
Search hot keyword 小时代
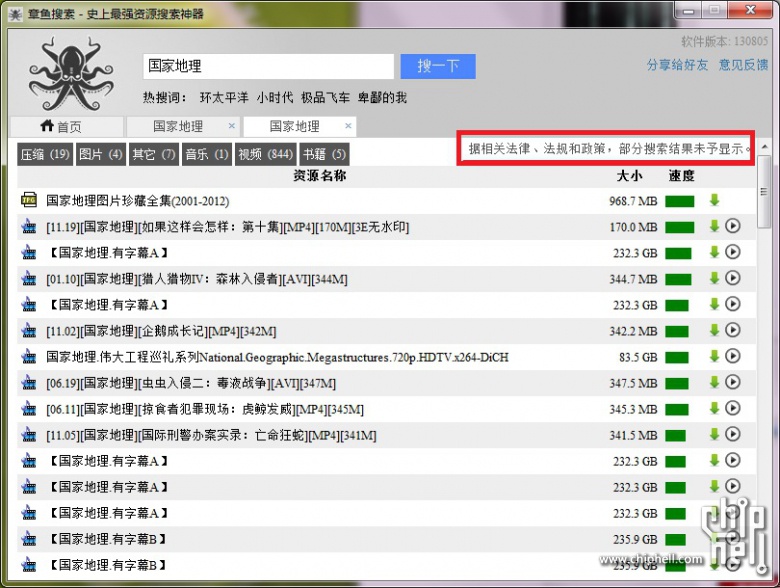coord(275,98)
